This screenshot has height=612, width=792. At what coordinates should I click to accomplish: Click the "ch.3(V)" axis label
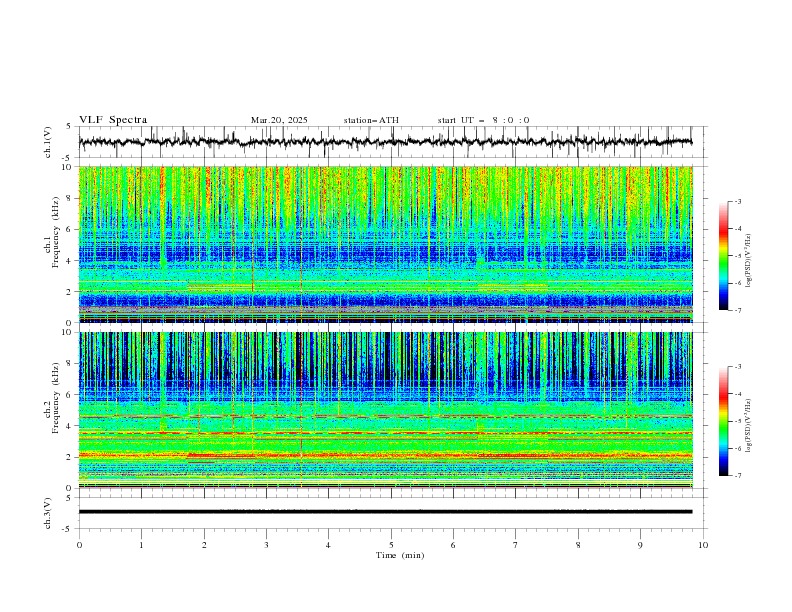(48, 513)
